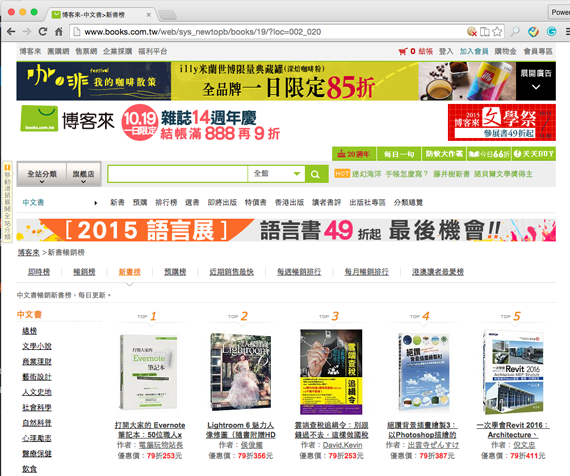Open the 全館 search scope dropdown
This screenshot has height=476, width=570.
(x=276, y=174)
